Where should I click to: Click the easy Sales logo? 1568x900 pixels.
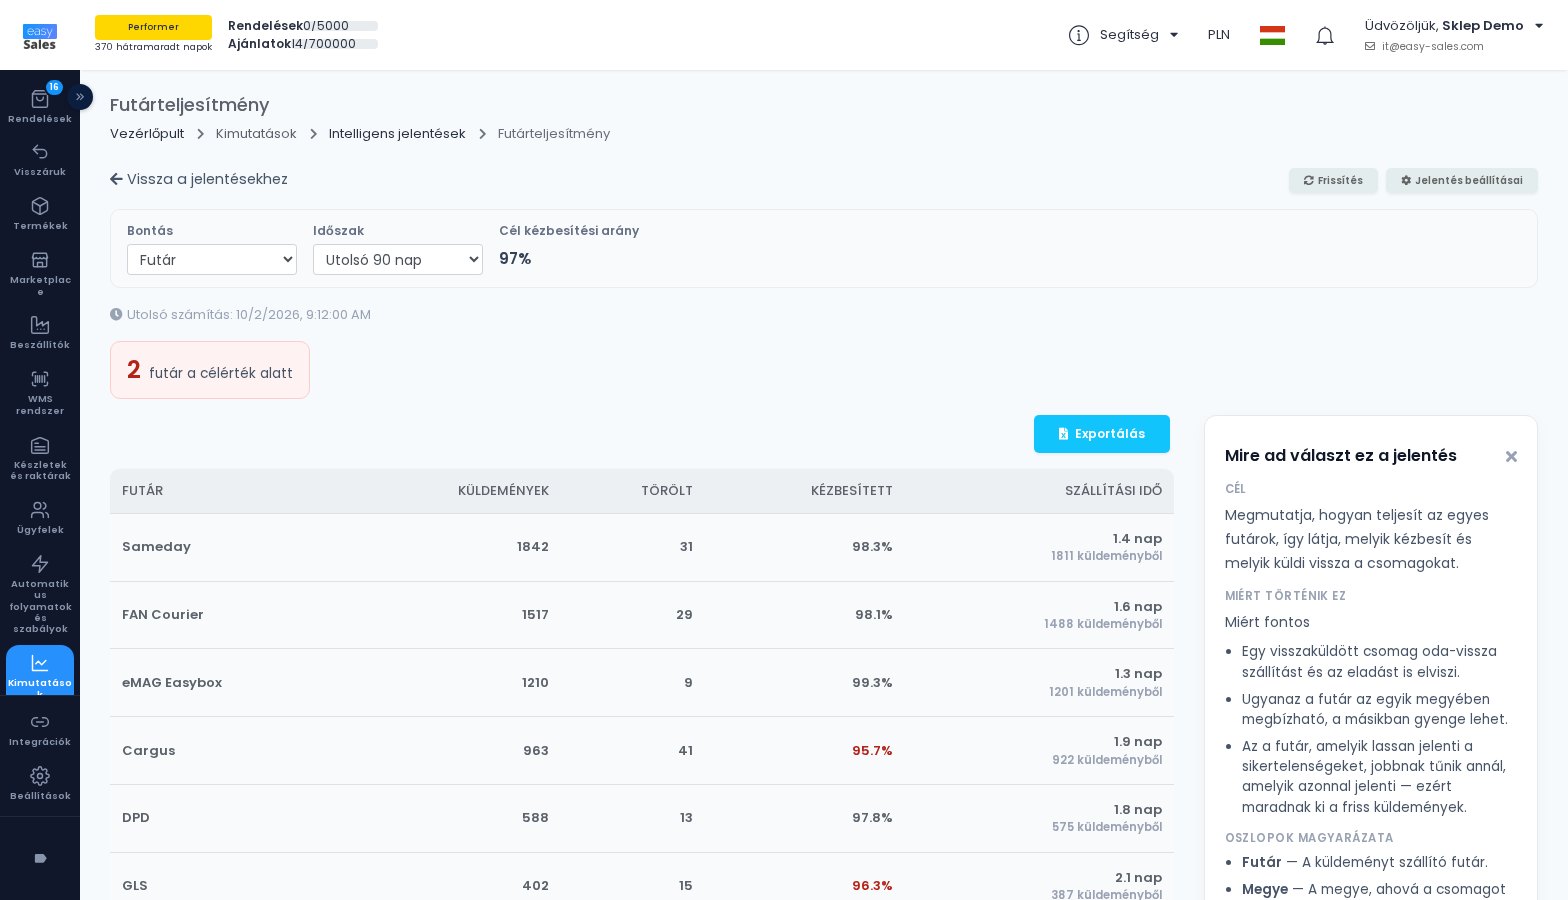tap(40, 37)
